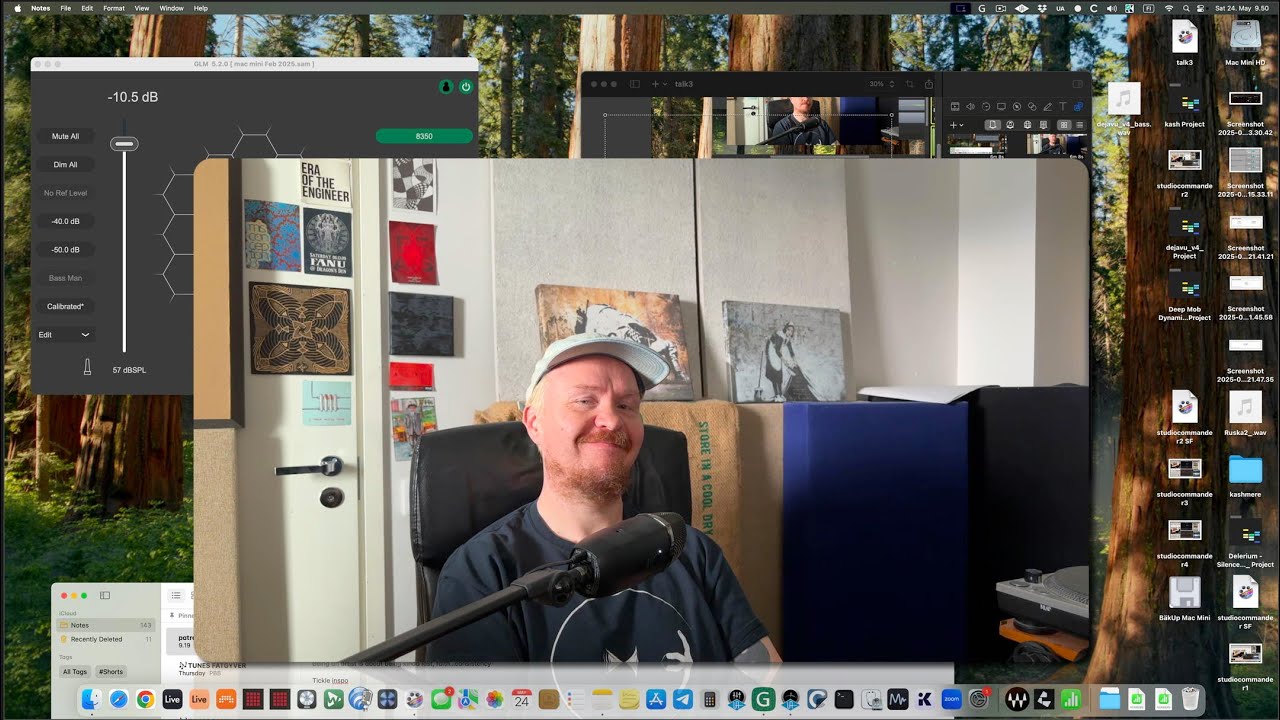Click the green 8350 speaker group button
Screen dimensions: 1280x720
tap(424, 136)
